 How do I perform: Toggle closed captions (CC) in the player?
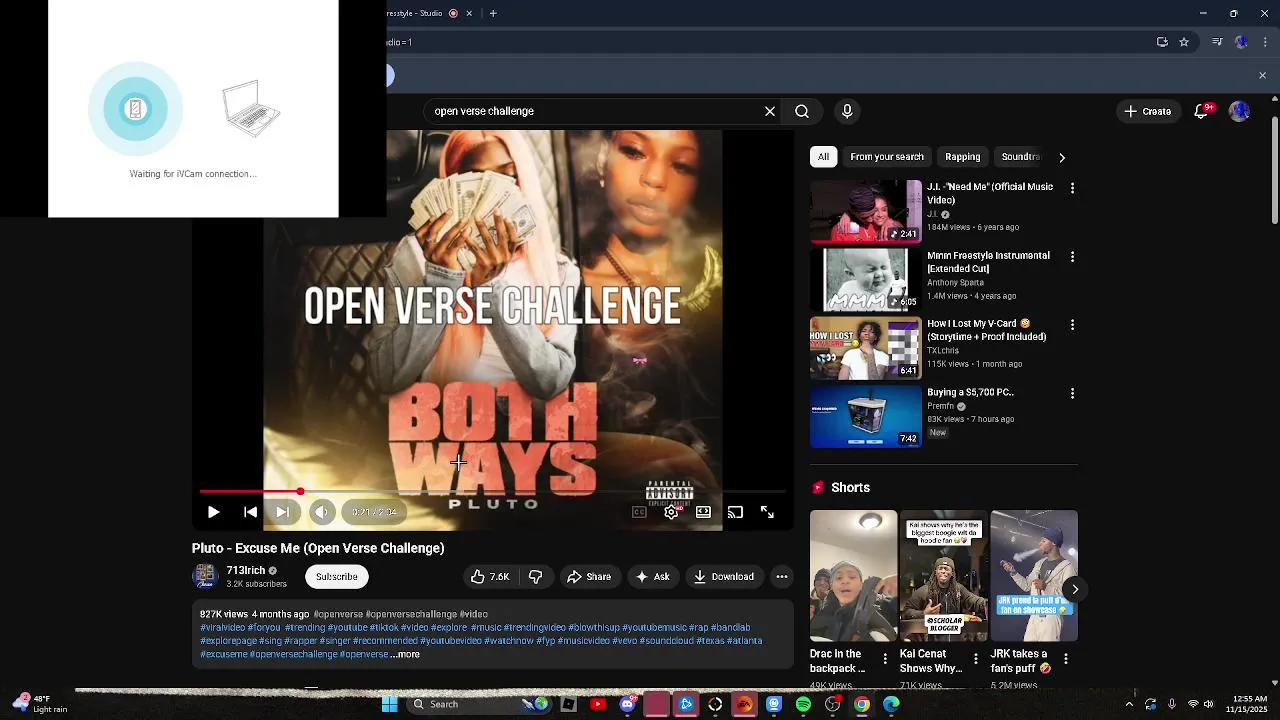639,512
